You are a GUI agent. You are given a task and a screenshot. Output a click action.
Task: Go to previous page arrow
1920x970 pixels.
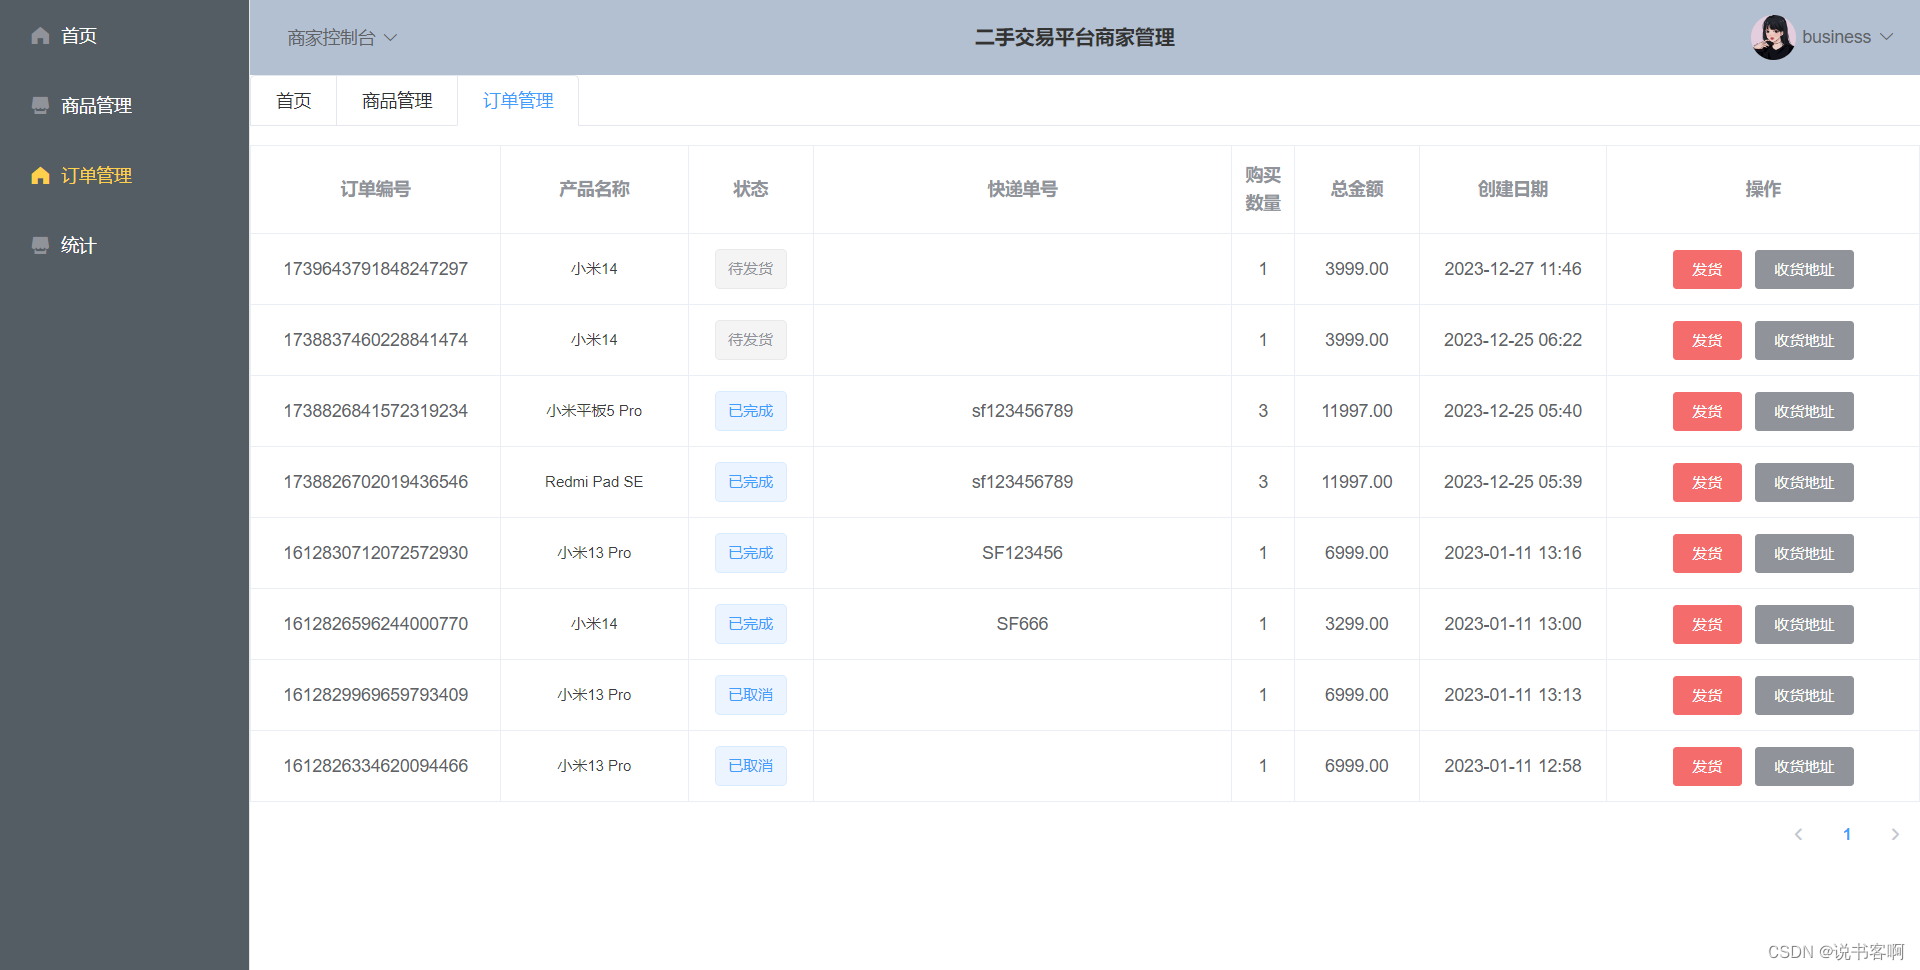[x=1798, y=834]
